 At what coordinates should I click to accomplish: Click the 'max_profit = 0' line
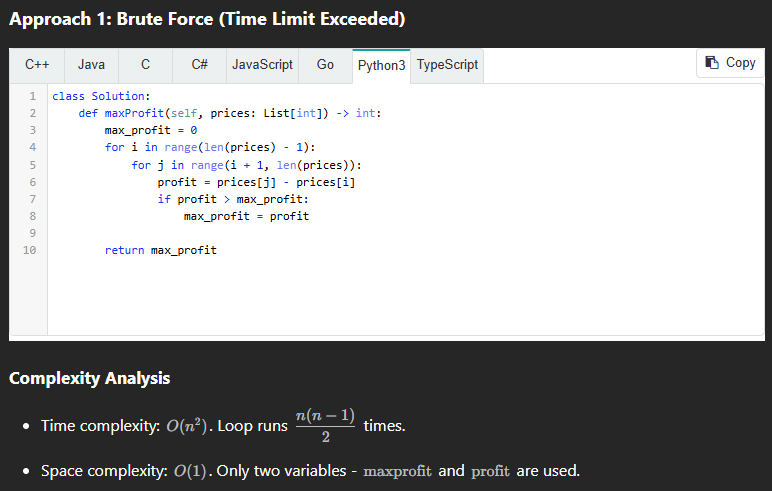click(151, 130)
